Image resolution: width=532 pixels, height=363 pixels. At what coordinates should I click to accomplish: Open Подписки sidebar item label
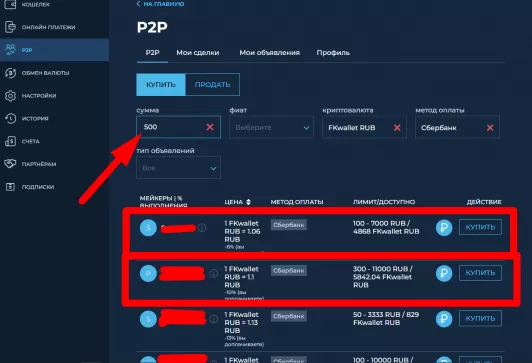tap(38, 187)
